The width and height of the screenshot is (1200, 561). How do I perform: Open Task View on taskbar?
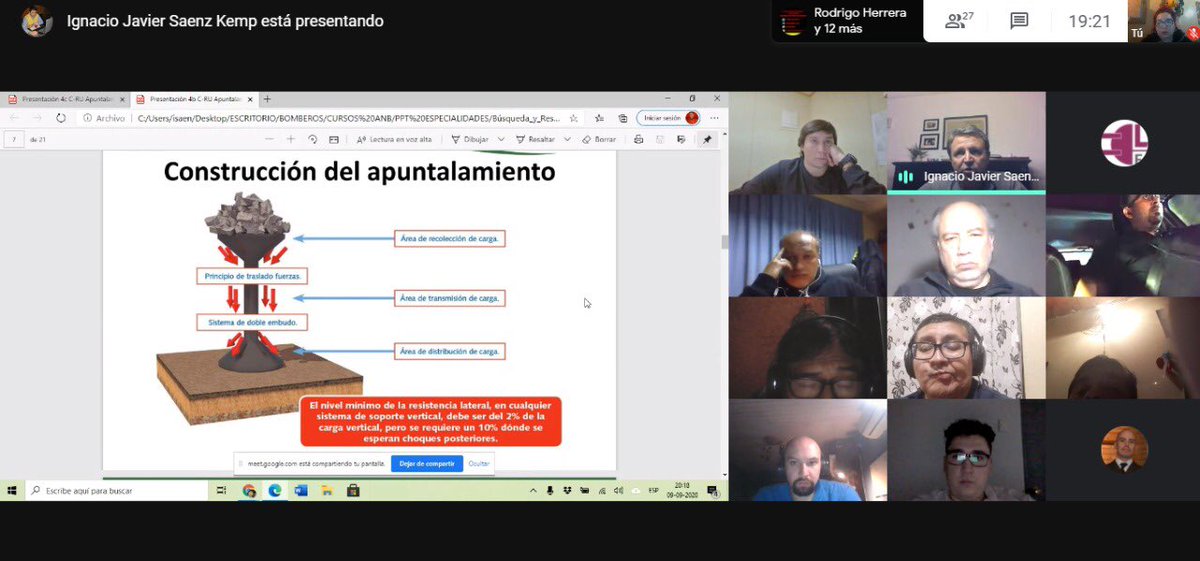click(222, 491)
